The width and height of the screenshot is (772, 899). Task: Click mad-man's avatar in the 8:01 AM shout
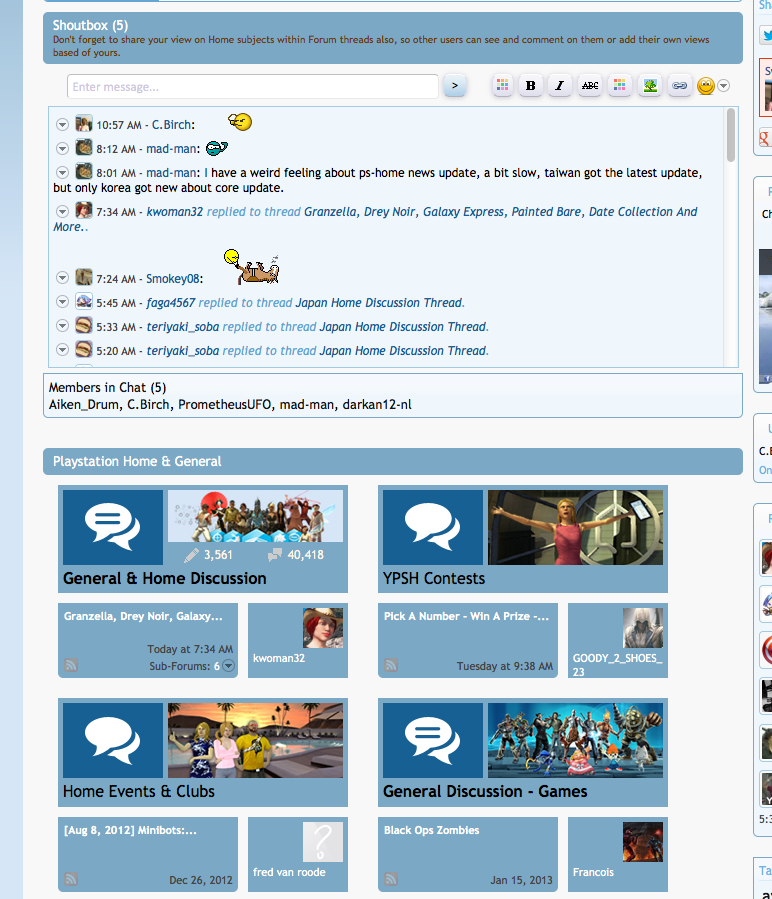click(84, 171)
